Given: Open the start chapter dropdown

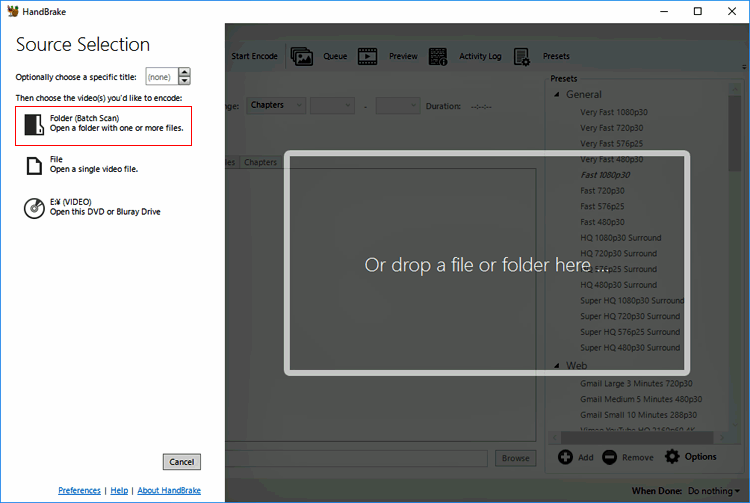Looking at the screenshot, I should point(332,105).
